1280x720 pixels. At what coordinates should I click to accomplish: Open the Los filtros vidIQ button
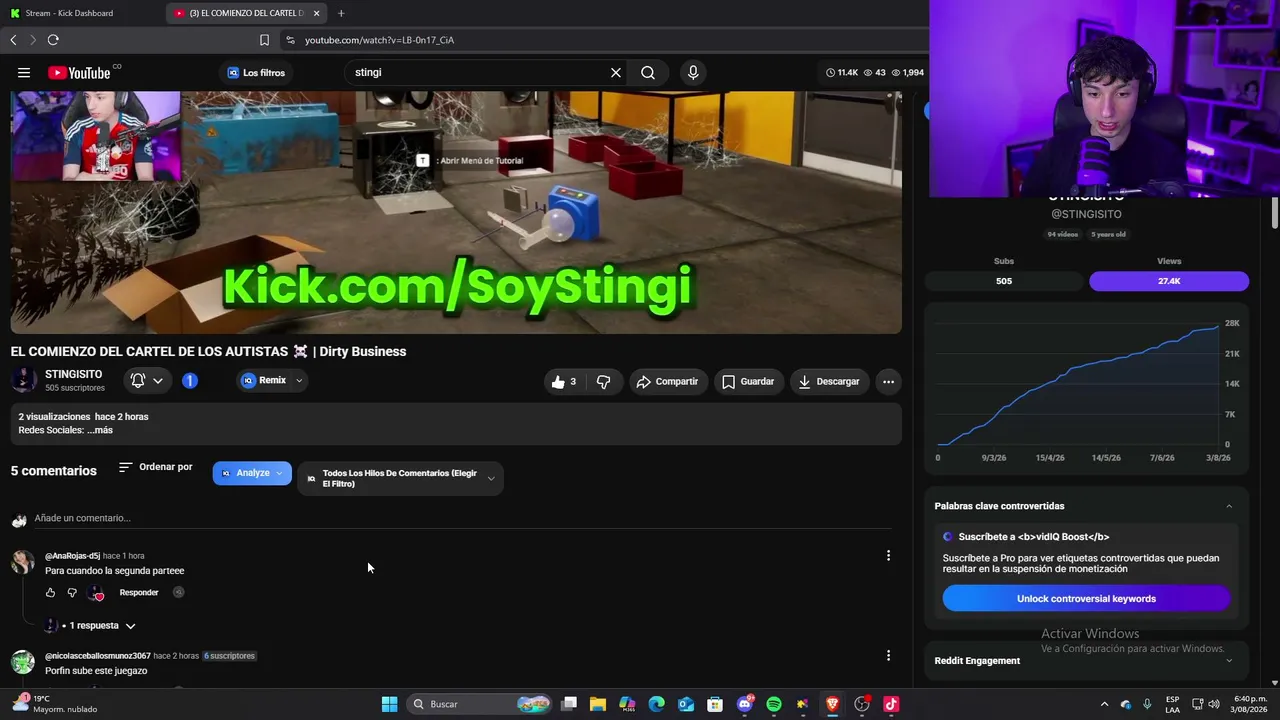coord(256,72)
